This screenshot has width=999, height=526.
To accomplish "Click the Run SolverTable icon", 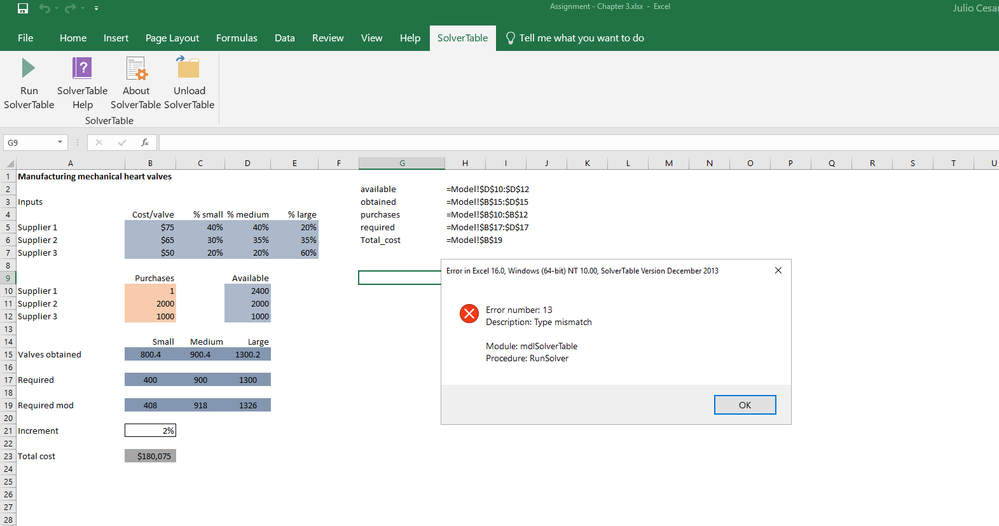I will [x=29, y=69].
